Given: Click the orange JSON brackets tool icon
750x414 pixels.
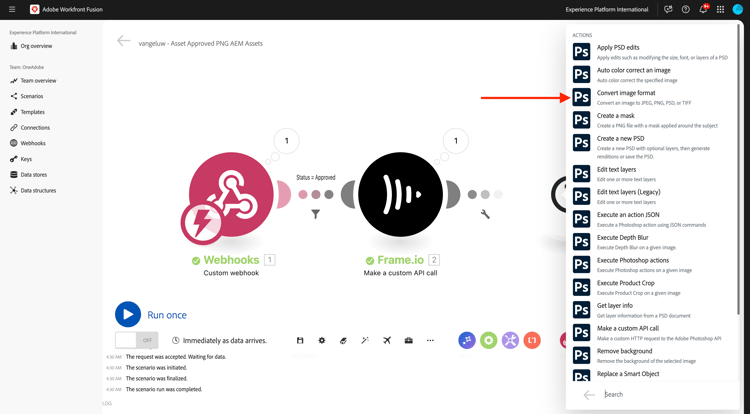Looking at the screenshot, I should pos(532,340).
